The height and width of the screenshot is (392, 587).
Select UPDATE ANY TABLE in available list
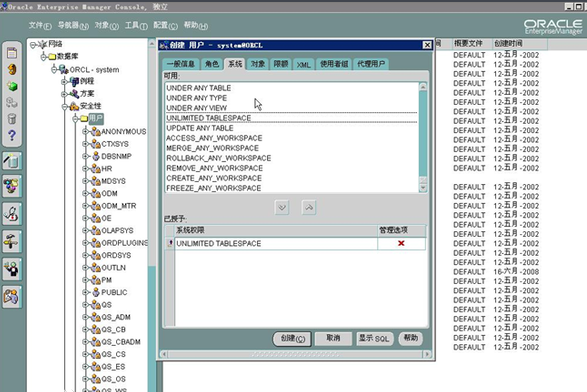pyautogui.click(x=200, y=128)
